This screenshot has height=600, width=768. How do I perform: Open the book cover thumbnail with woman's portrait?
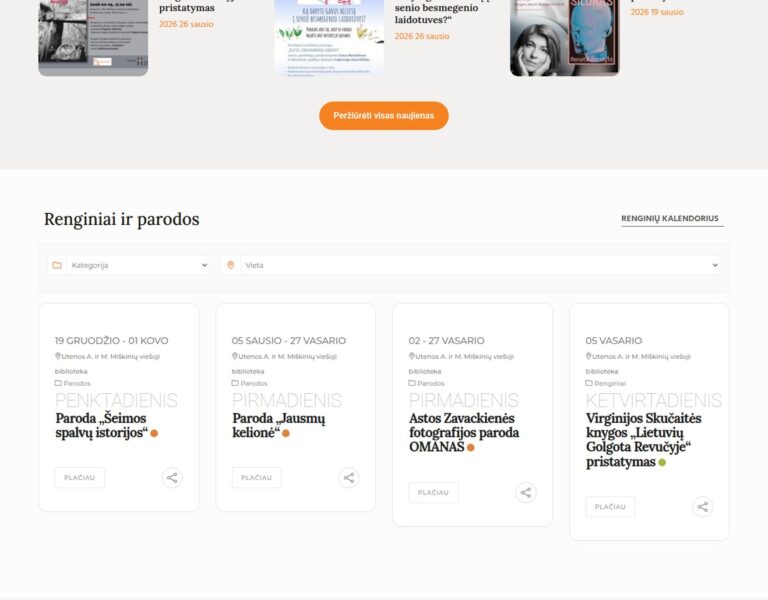(x=564, y=37)
